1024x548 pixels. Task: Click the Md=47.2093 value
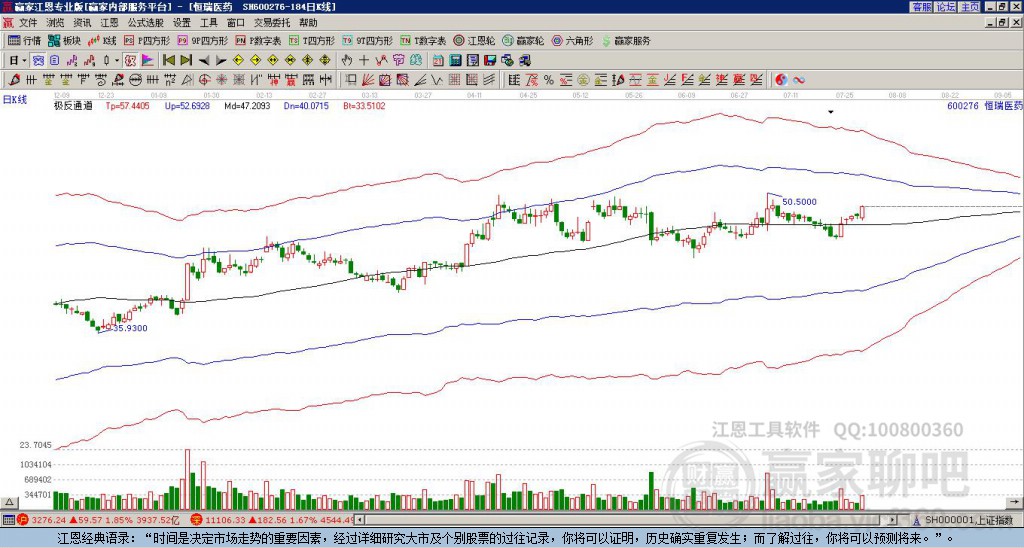click(x=248, y=105)
